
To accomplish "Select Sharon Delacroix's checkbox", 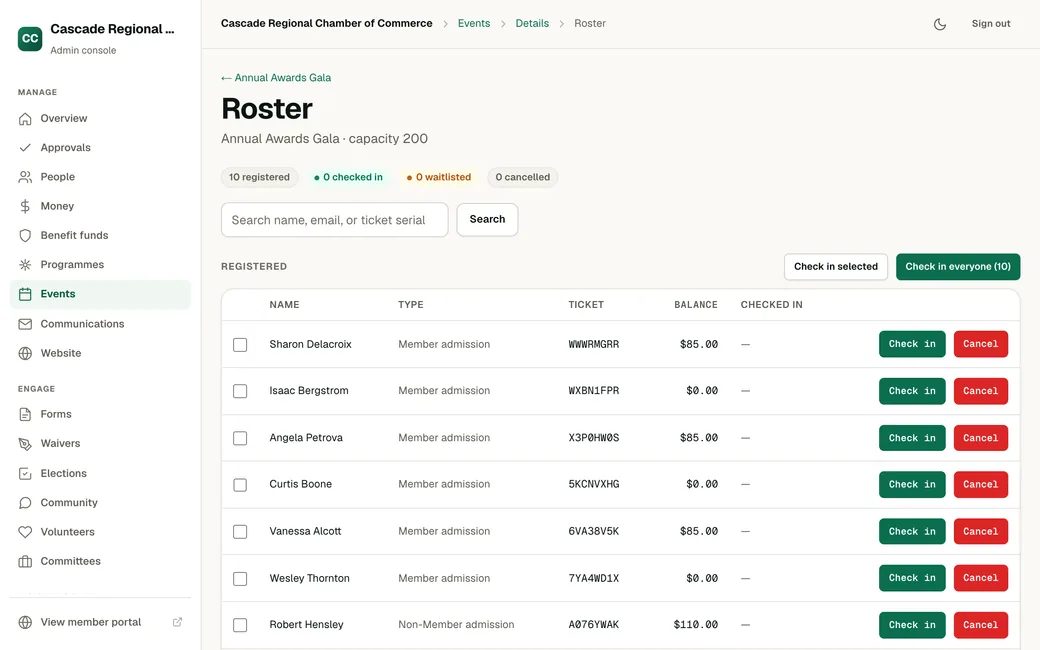I will coord(240,345).
